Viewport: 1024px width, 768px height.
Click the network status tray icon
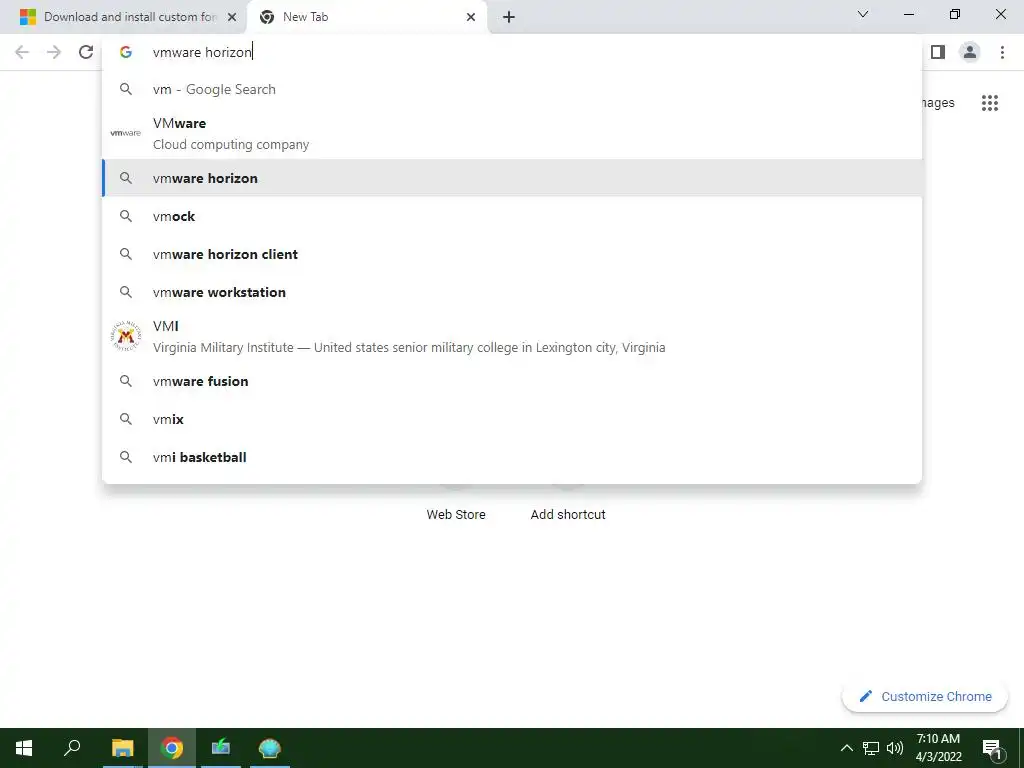871,748
